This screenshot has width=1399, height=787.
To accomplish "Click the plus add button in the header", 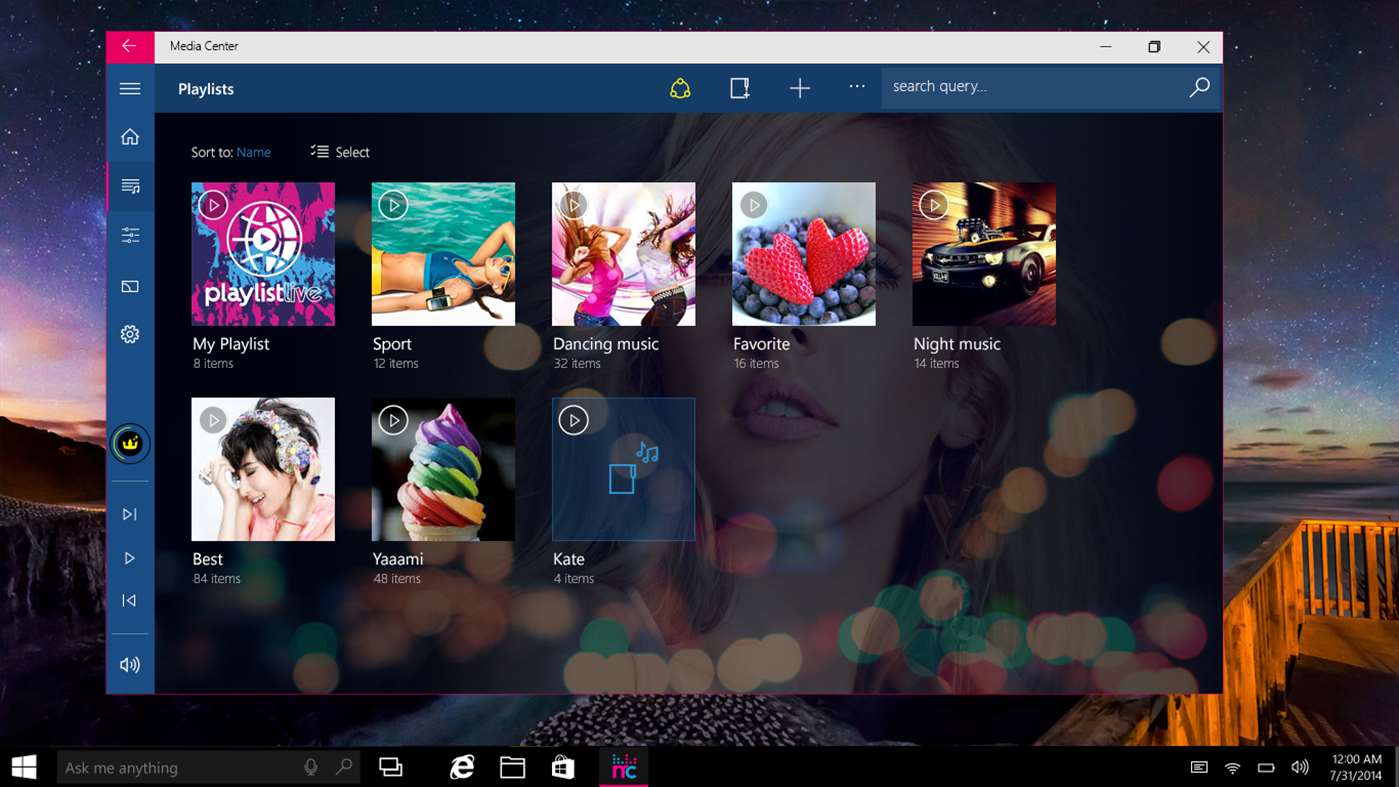I will (x=799, y=89).
